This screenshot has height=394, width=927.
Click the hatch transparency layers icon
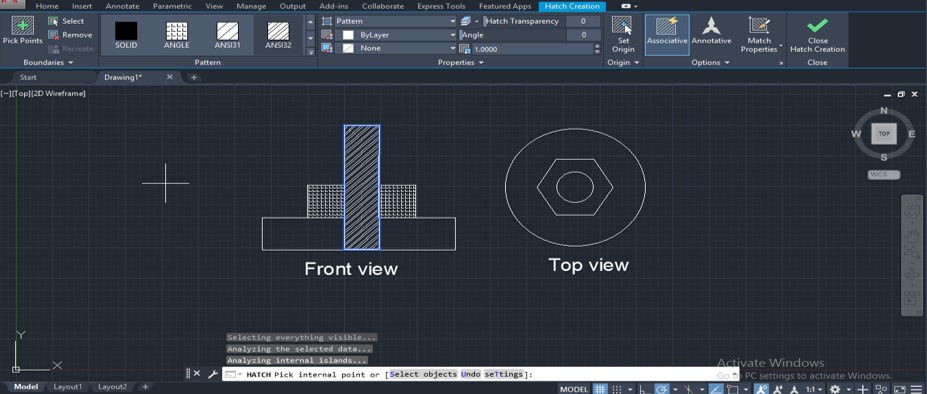point(466,21)
